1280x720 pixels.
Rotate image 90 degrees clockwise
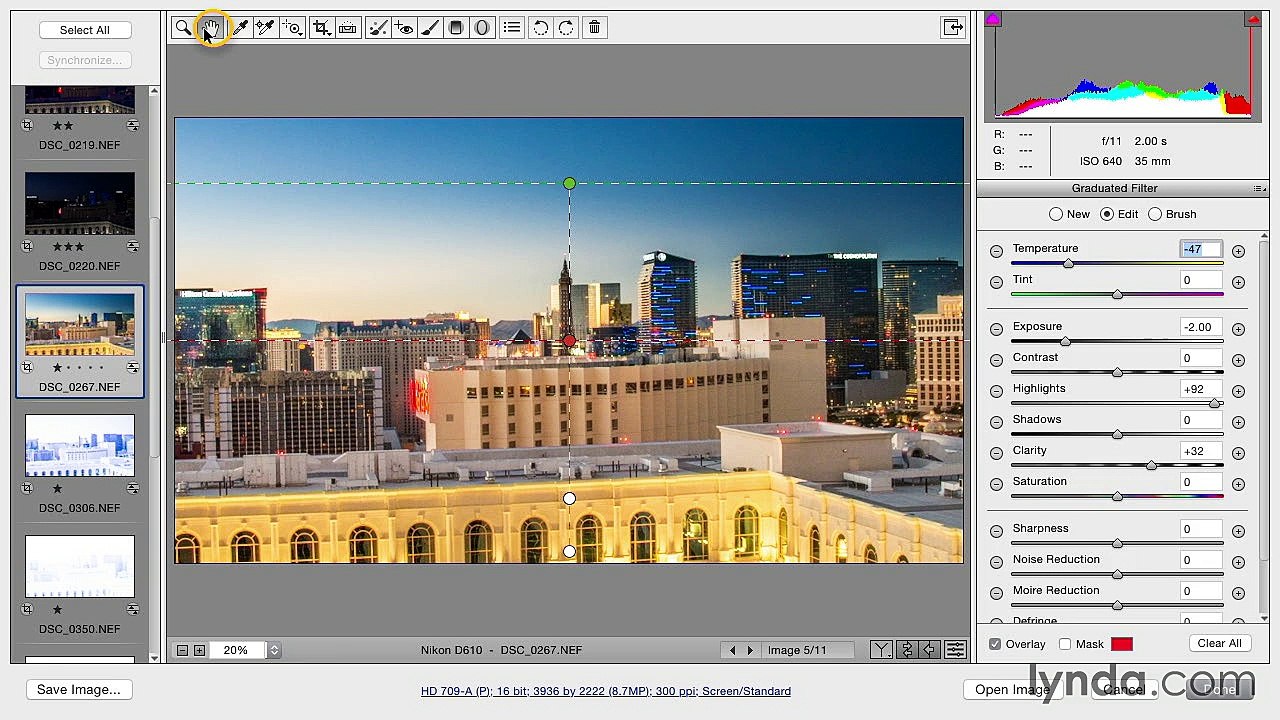point(566,28)
